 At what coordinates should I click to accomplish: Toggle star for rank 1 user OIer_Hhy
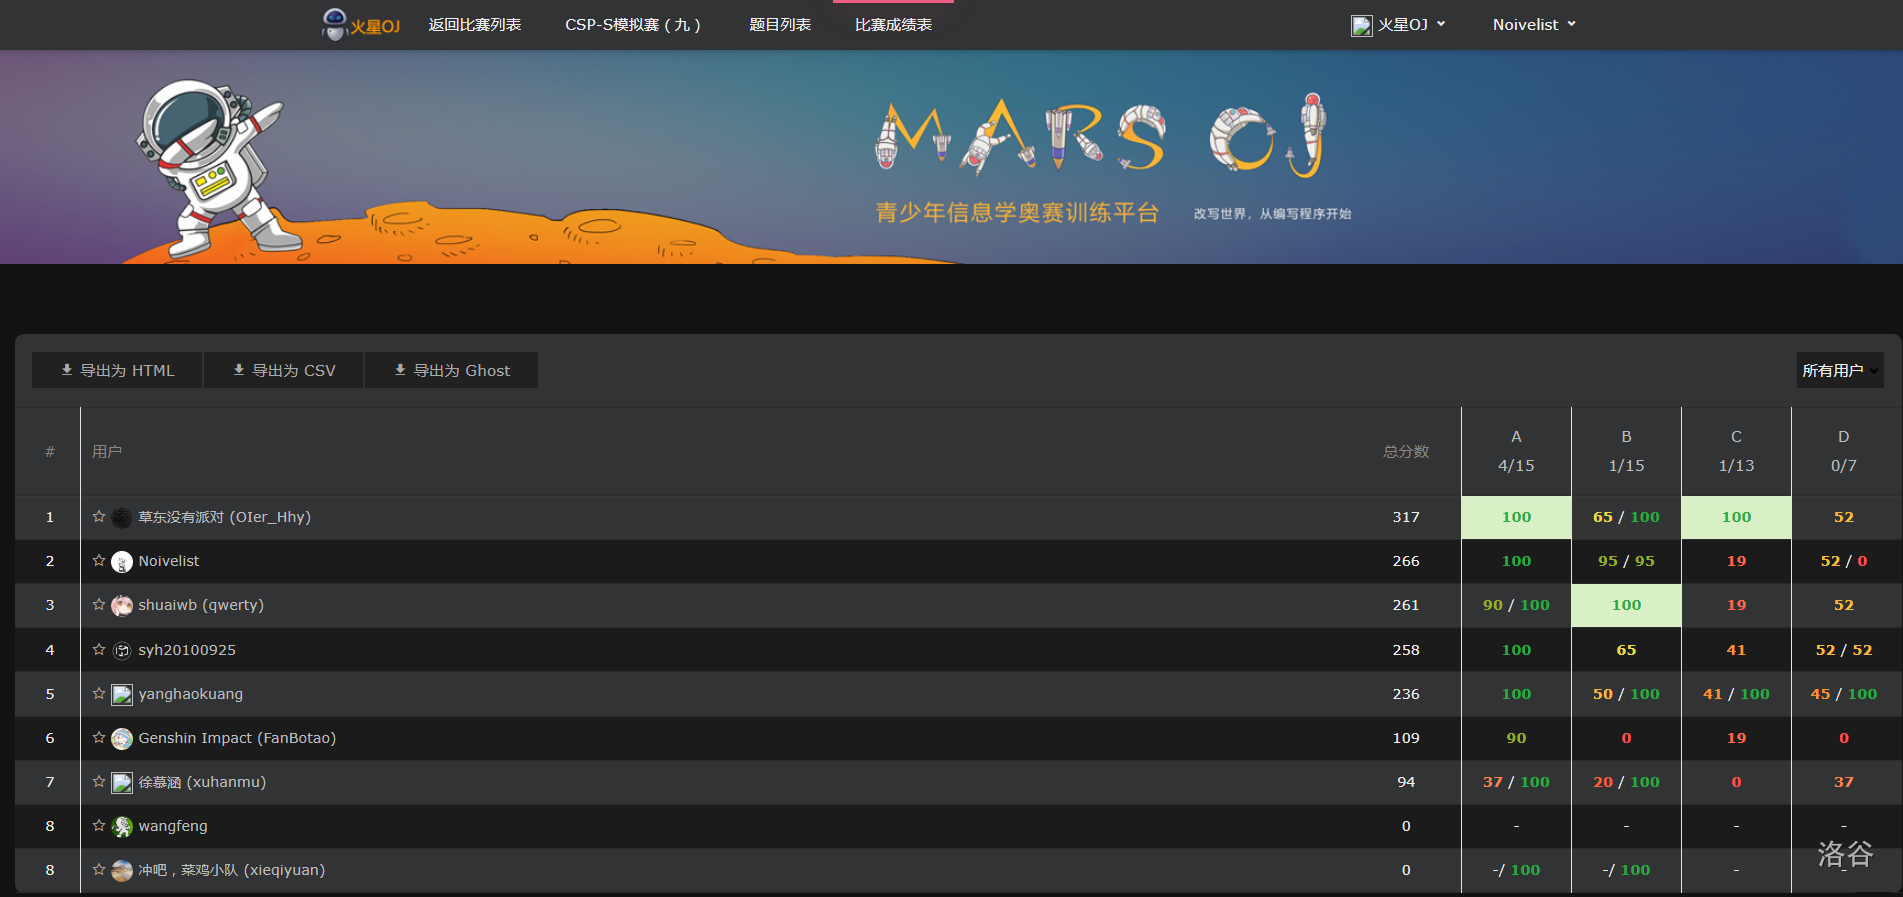(x=99, y=517)
